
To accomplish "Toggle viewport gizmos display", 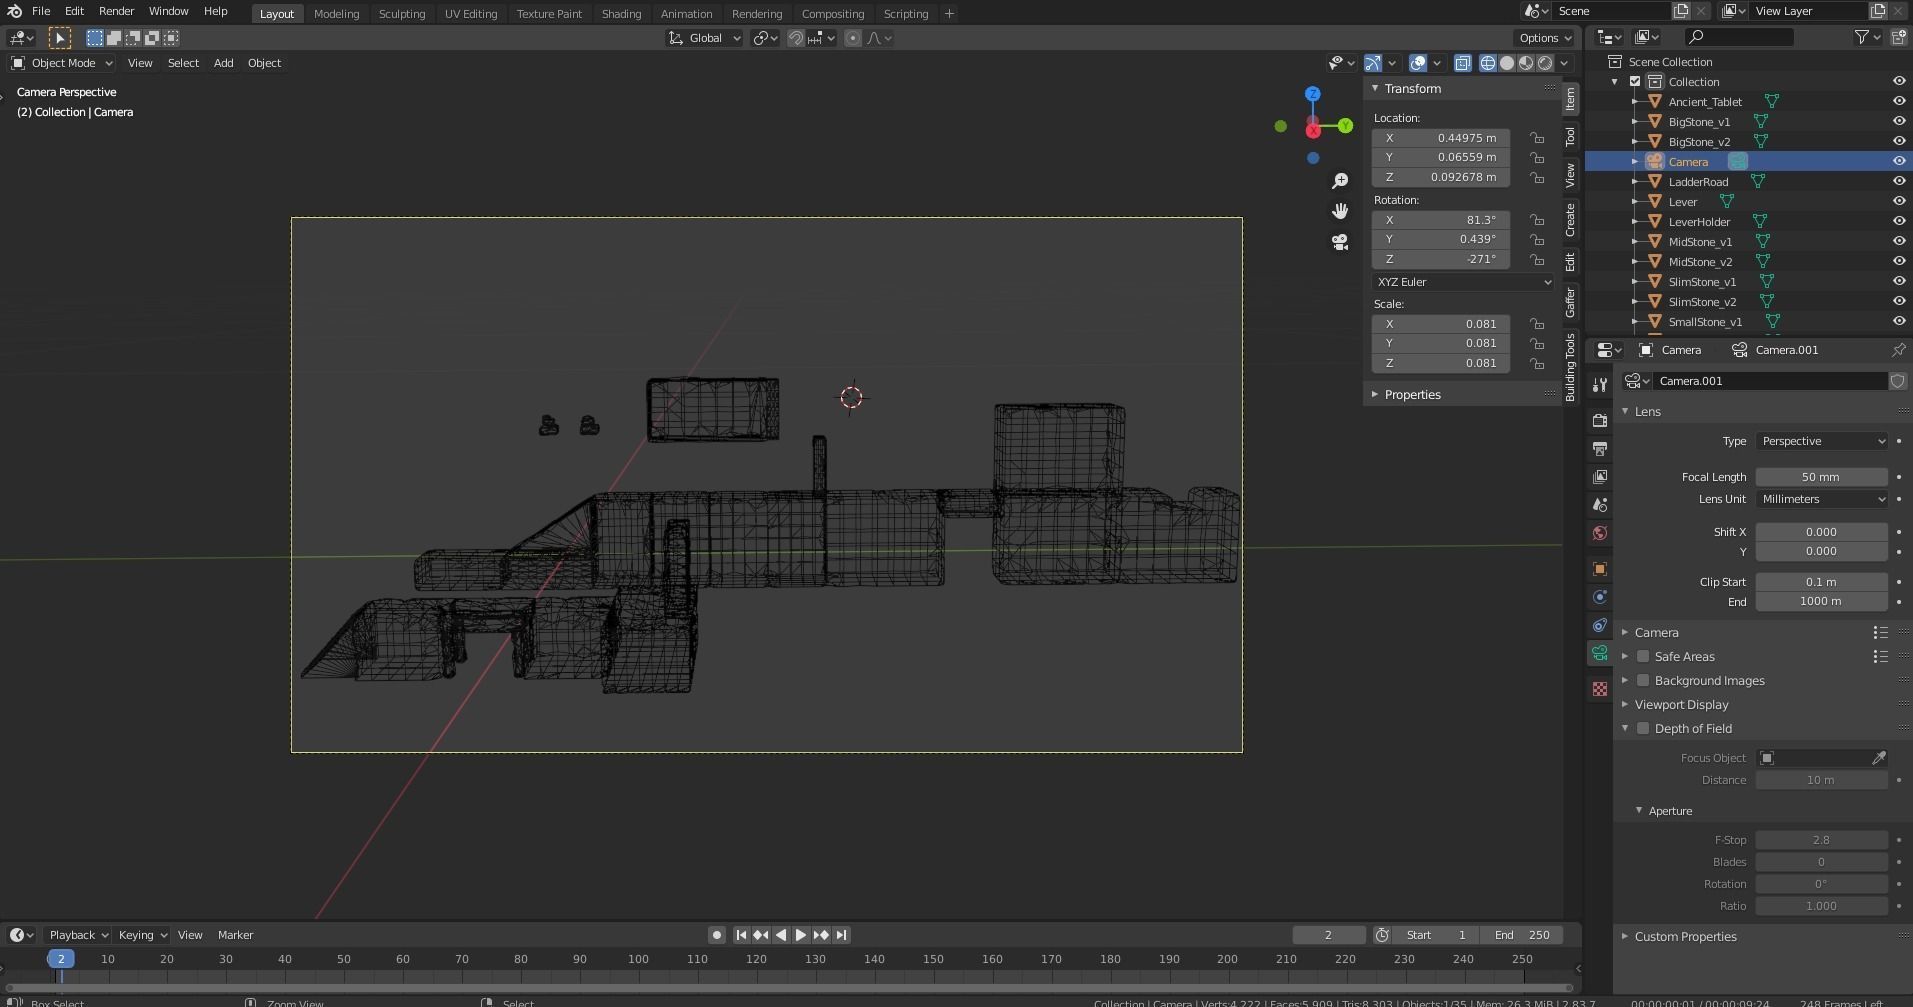I will pyautogui.click(x=1373, y=63).
